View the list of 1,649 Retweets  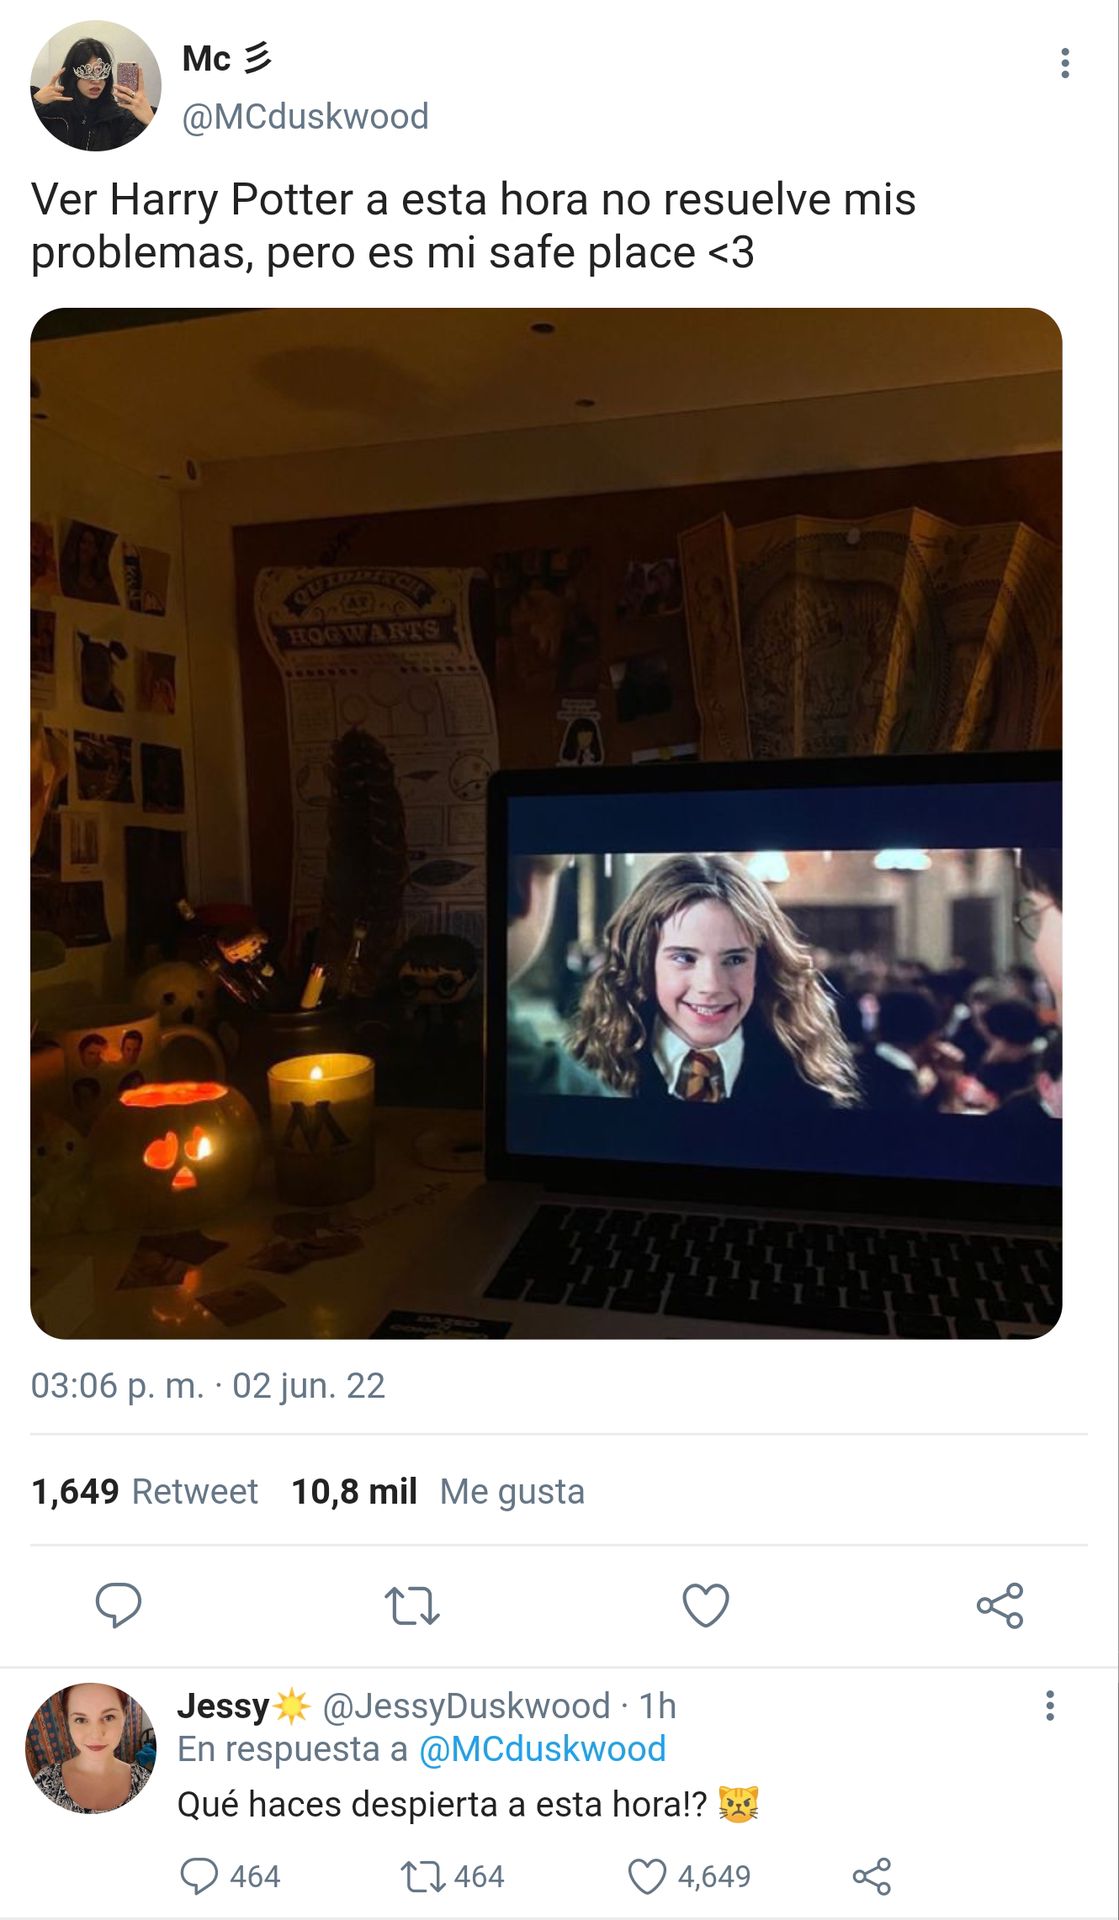pos(144,1491)
